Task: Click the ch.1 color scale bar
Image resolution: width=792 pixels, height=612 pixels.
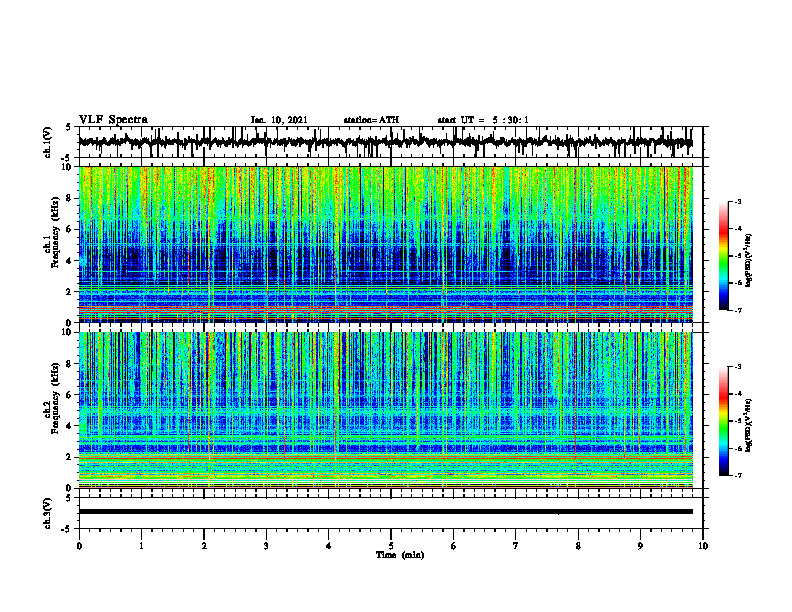Action: tap(724, 256)
